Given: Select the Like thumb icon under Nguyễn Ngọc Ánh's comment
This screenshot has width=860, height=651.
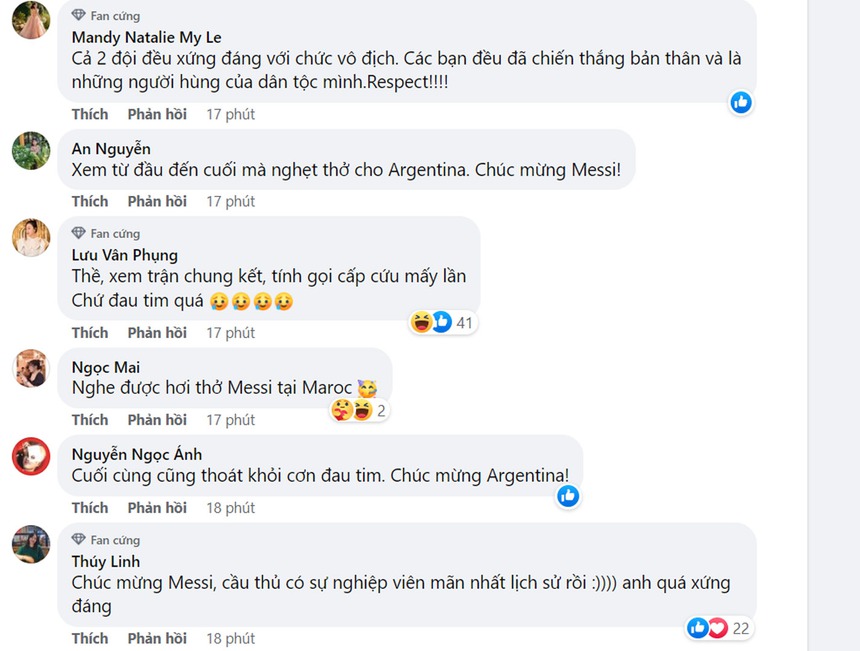Looking at the screenshot, I should pyautogui.click(x=568, y=495).
